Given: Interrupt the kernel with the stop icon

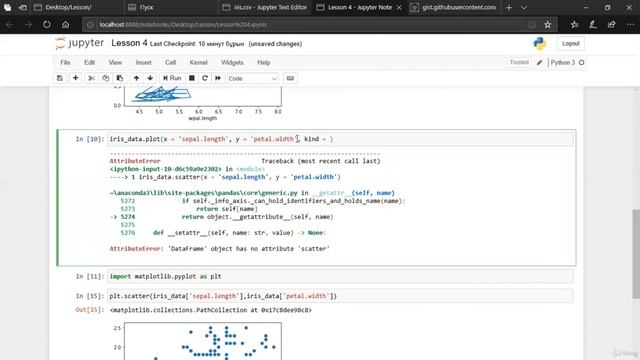Looking at the screenshot, I should [191, 78].
